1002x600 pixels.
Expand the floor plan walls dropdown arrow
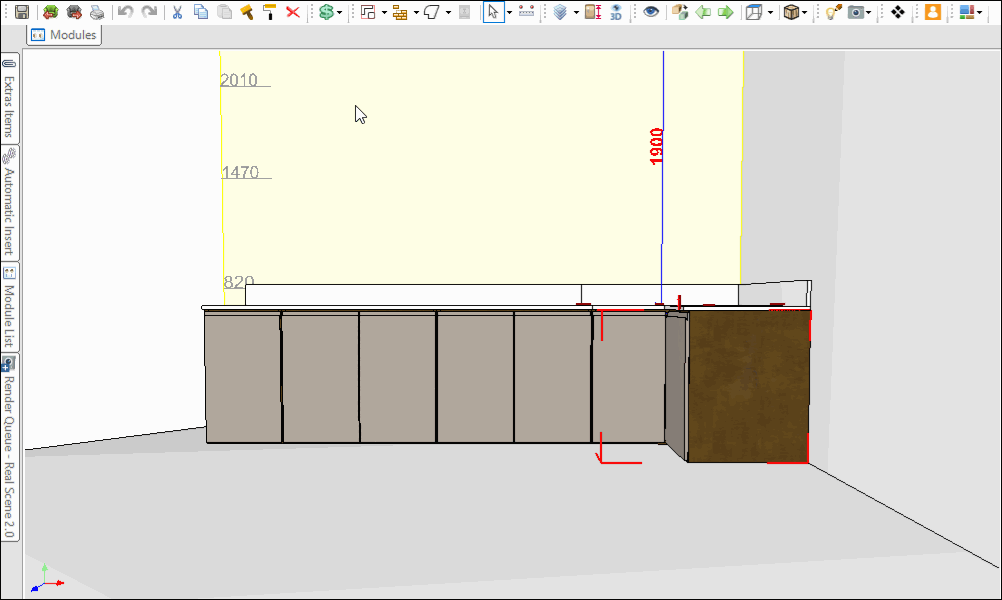[x=384, y=12]
